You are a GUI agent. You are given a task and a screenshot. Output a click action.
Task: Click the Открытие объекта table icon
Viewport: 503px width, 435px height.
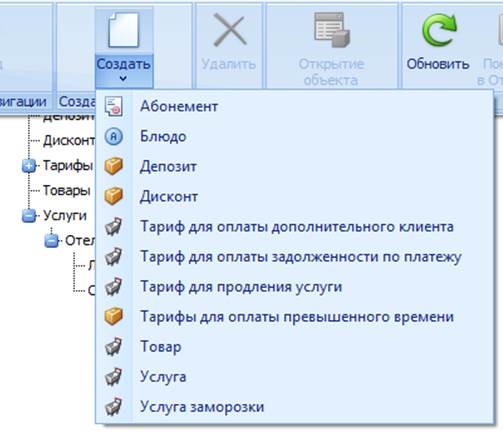[332, 30]
